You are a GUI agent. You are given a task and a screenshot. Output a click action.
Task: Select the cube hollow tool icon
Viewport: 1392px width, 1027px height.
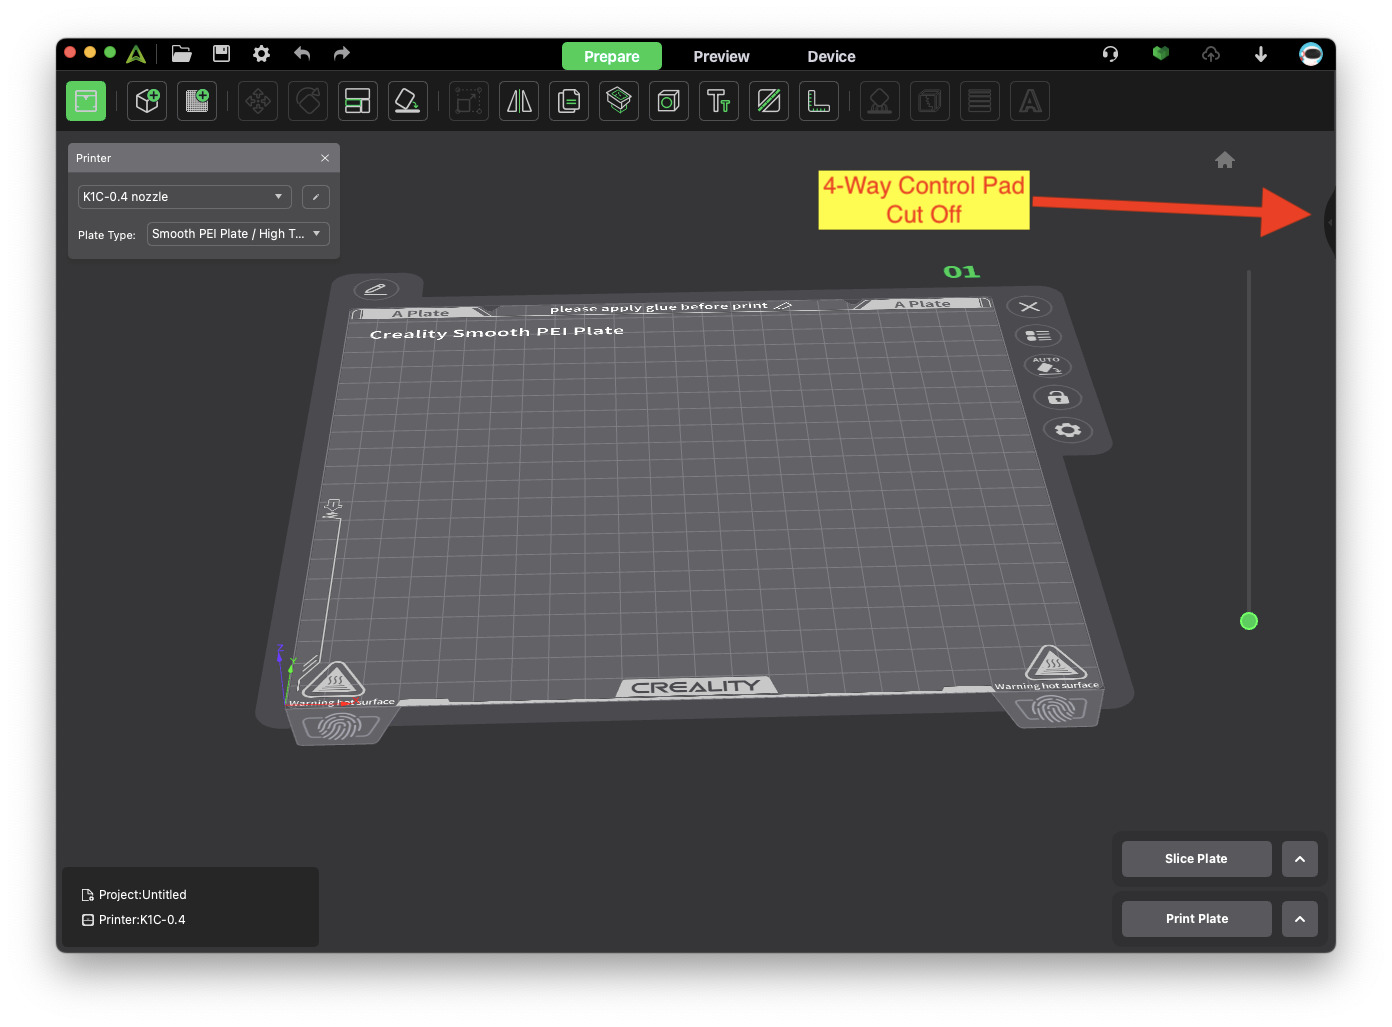(x=669, y=101)
